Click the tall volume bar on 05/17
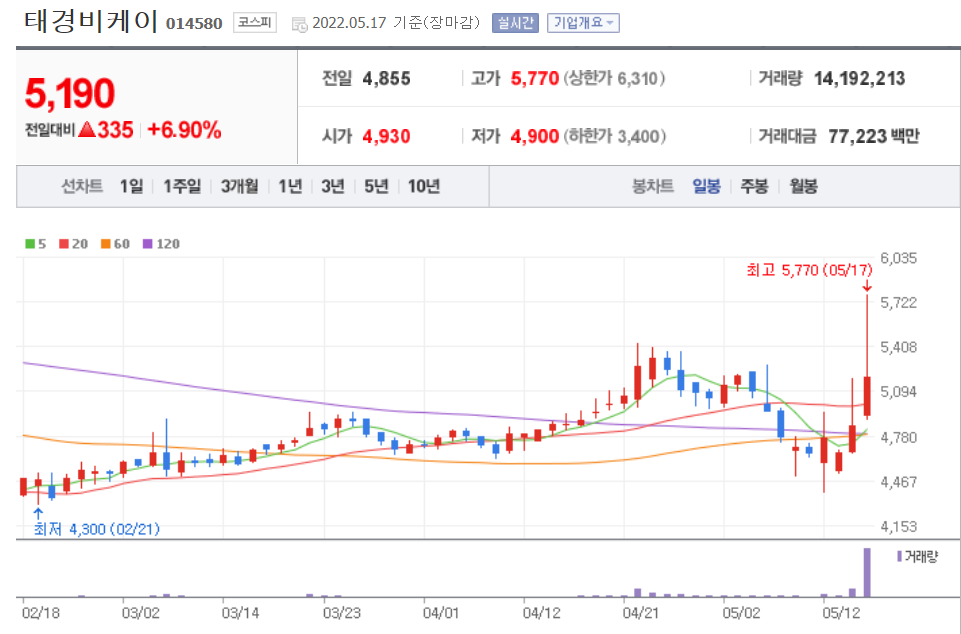Viewport: 961px width, 634px height. tap(867, 572)
